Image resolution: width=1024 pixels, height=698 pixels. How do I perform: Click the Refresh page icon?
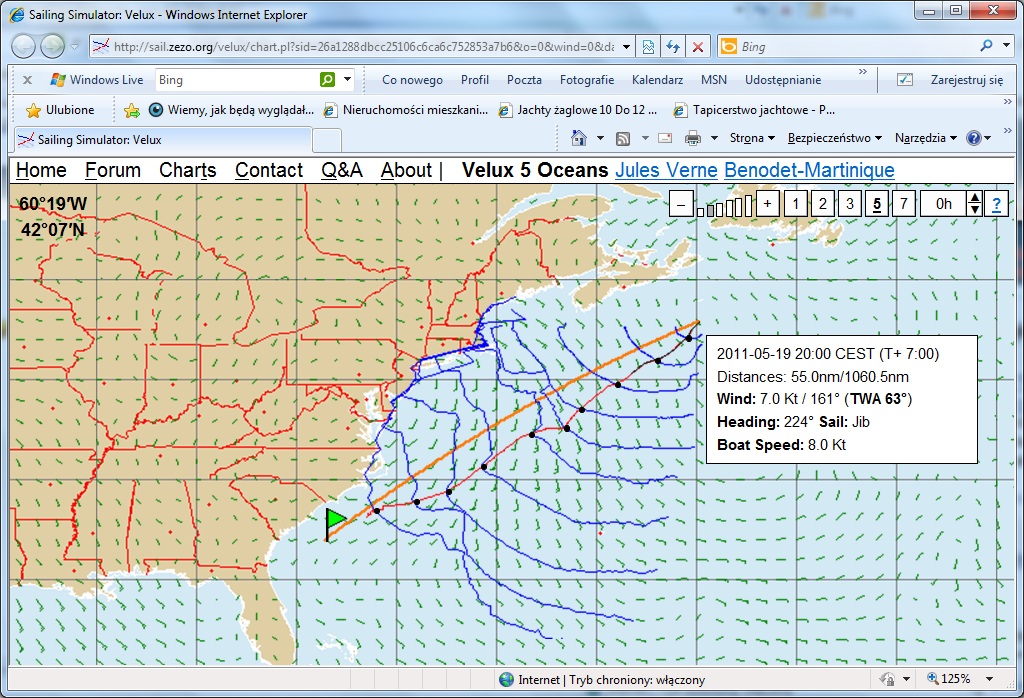(673, 46)
